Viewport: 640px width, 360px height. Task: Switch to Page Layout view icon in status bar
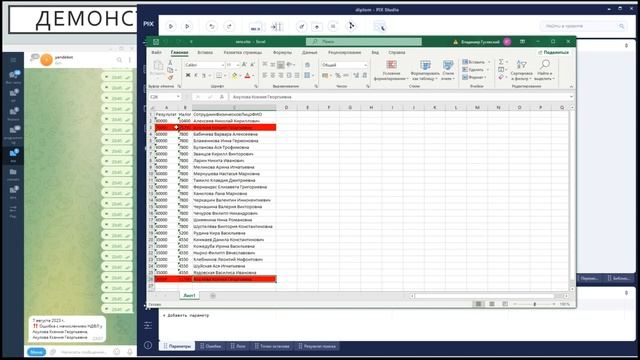(x=492, y=304)
